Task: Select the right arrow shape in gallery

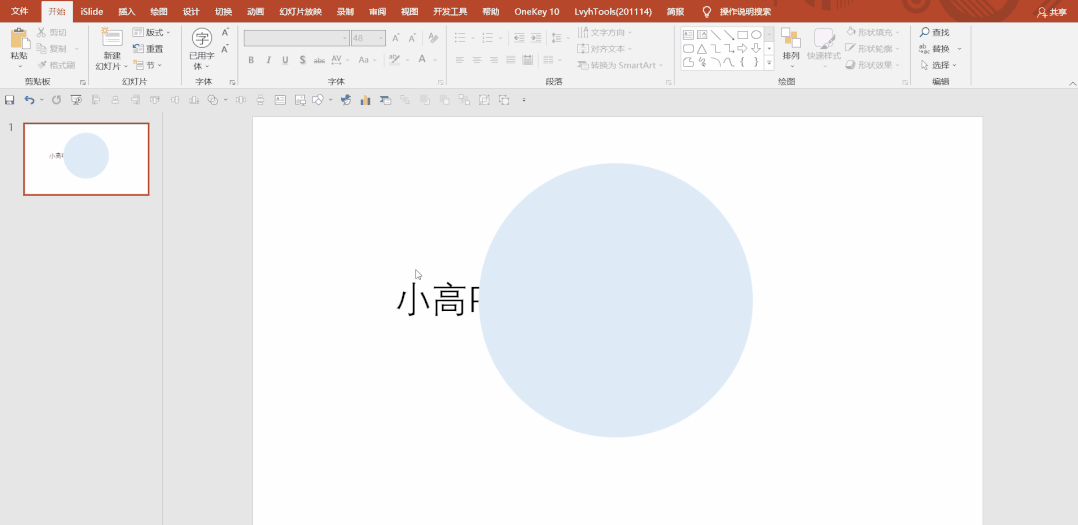Action: tap(742, 49)
